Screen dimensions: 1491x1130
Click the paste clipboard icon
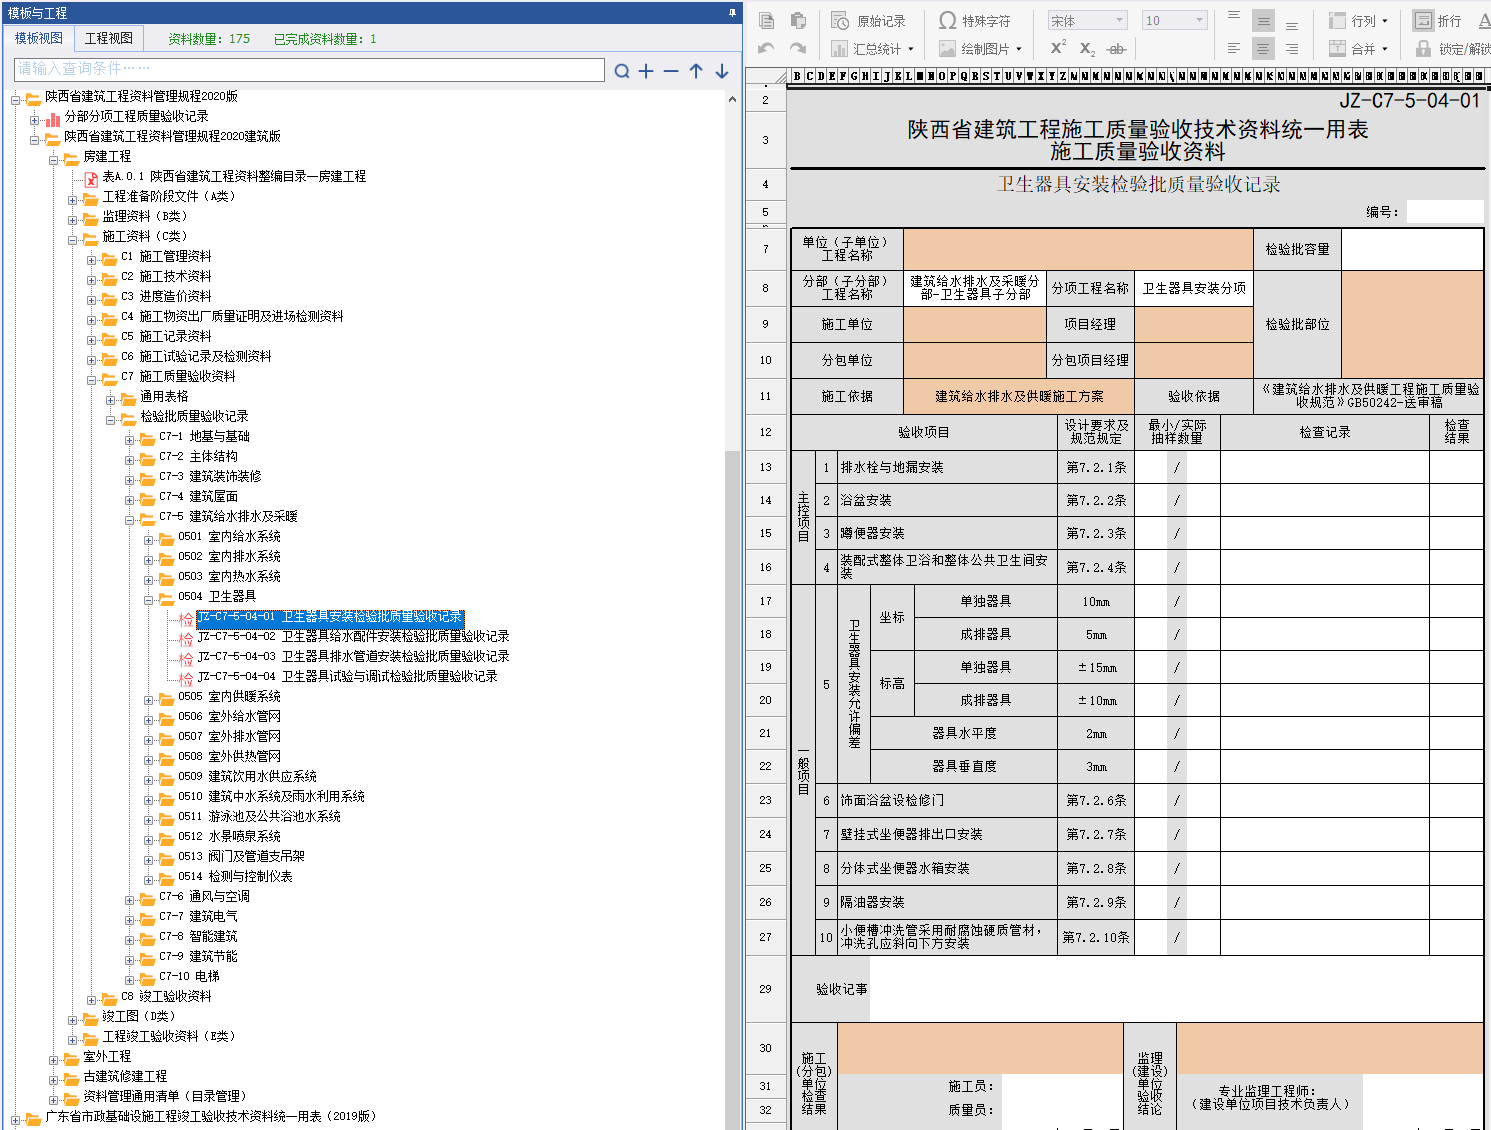(x=798, y=21)
